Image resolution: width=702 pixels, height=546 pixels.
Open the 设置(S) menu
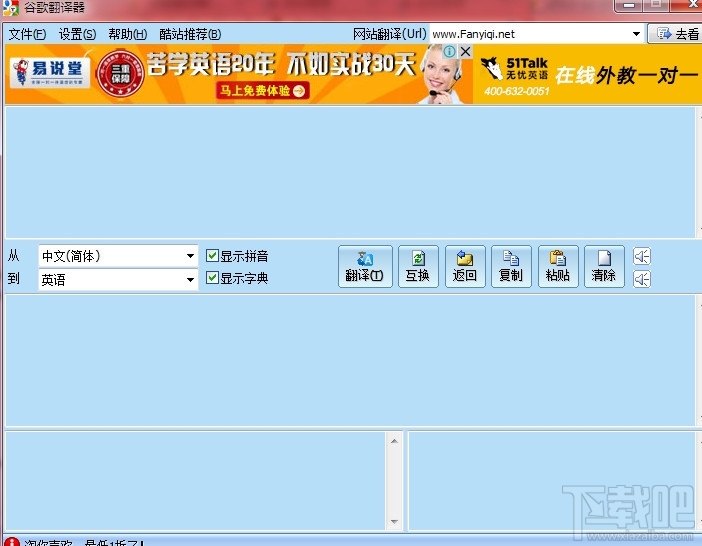[x=77, y=34]
